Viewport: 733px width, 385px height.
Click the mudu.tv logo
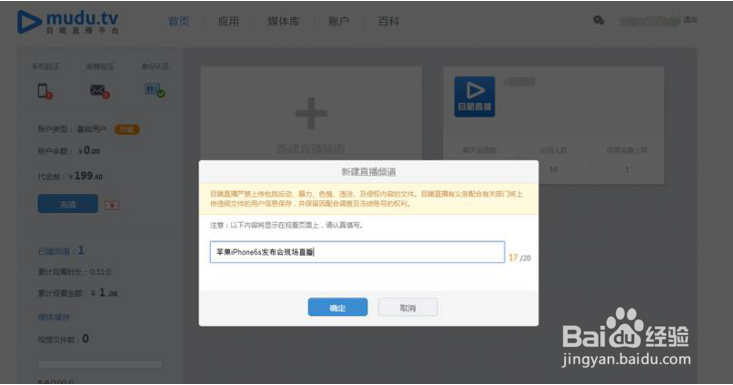(x=68, y=22)
